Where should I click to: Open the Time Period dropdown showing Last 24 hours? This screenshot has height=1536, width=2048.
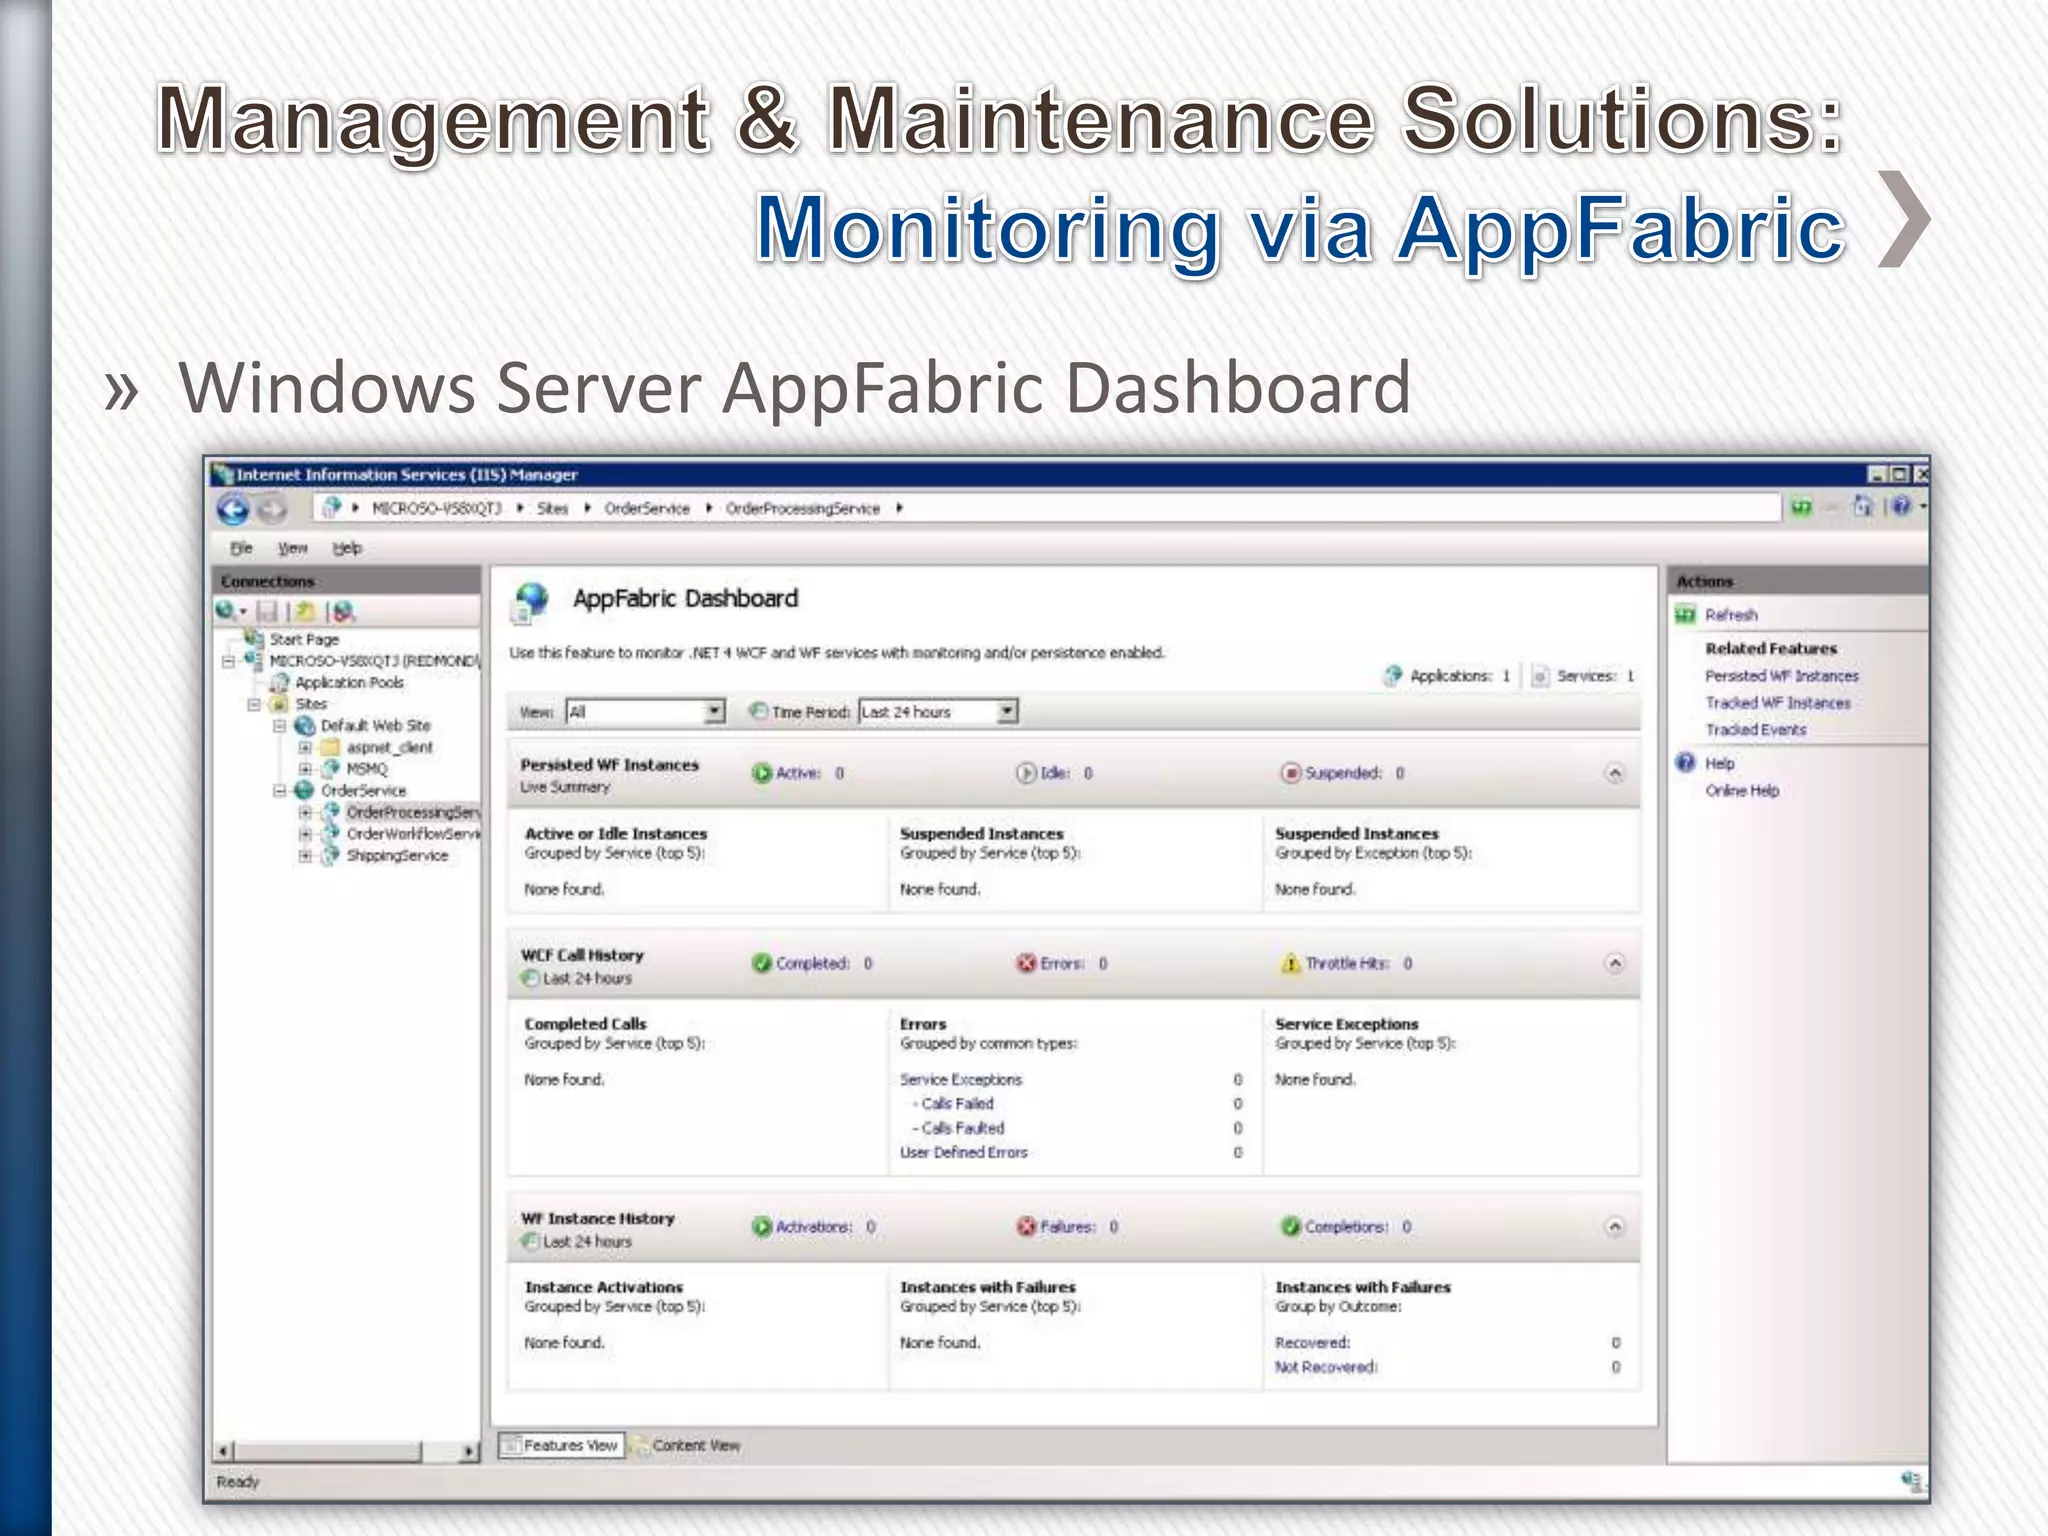(x=938, y=711)
